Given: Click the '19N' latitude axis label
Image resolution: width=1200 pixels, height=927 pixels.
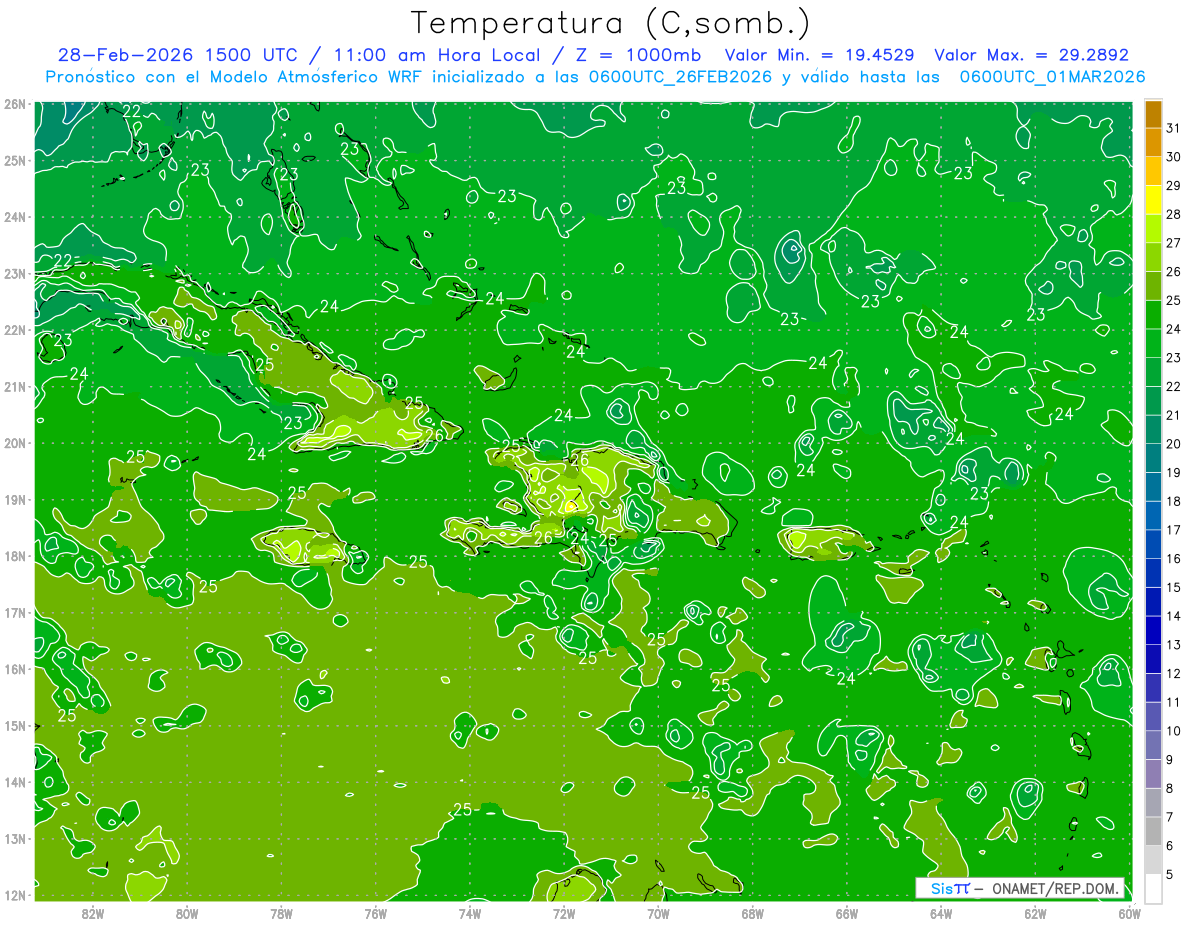Looking at the screenshot, I should (x=14, y=500).
